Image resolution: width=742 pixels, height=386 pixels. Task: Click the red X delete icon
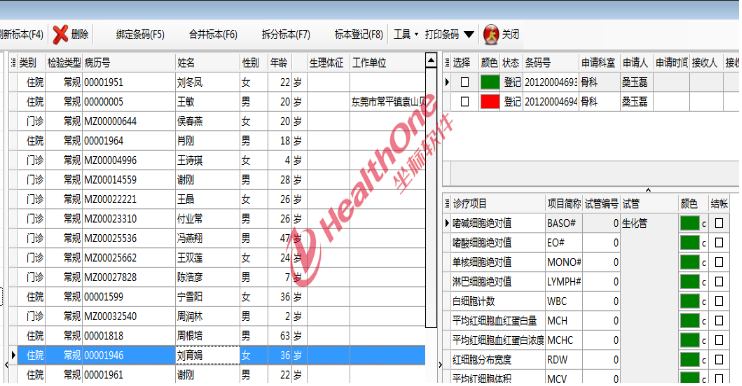pos(61,34)
